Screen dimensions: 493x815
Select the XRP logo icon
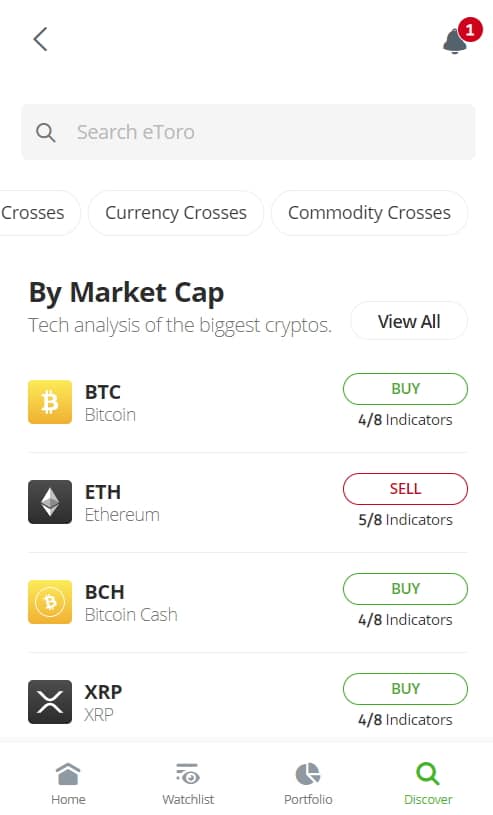point(50,702)
